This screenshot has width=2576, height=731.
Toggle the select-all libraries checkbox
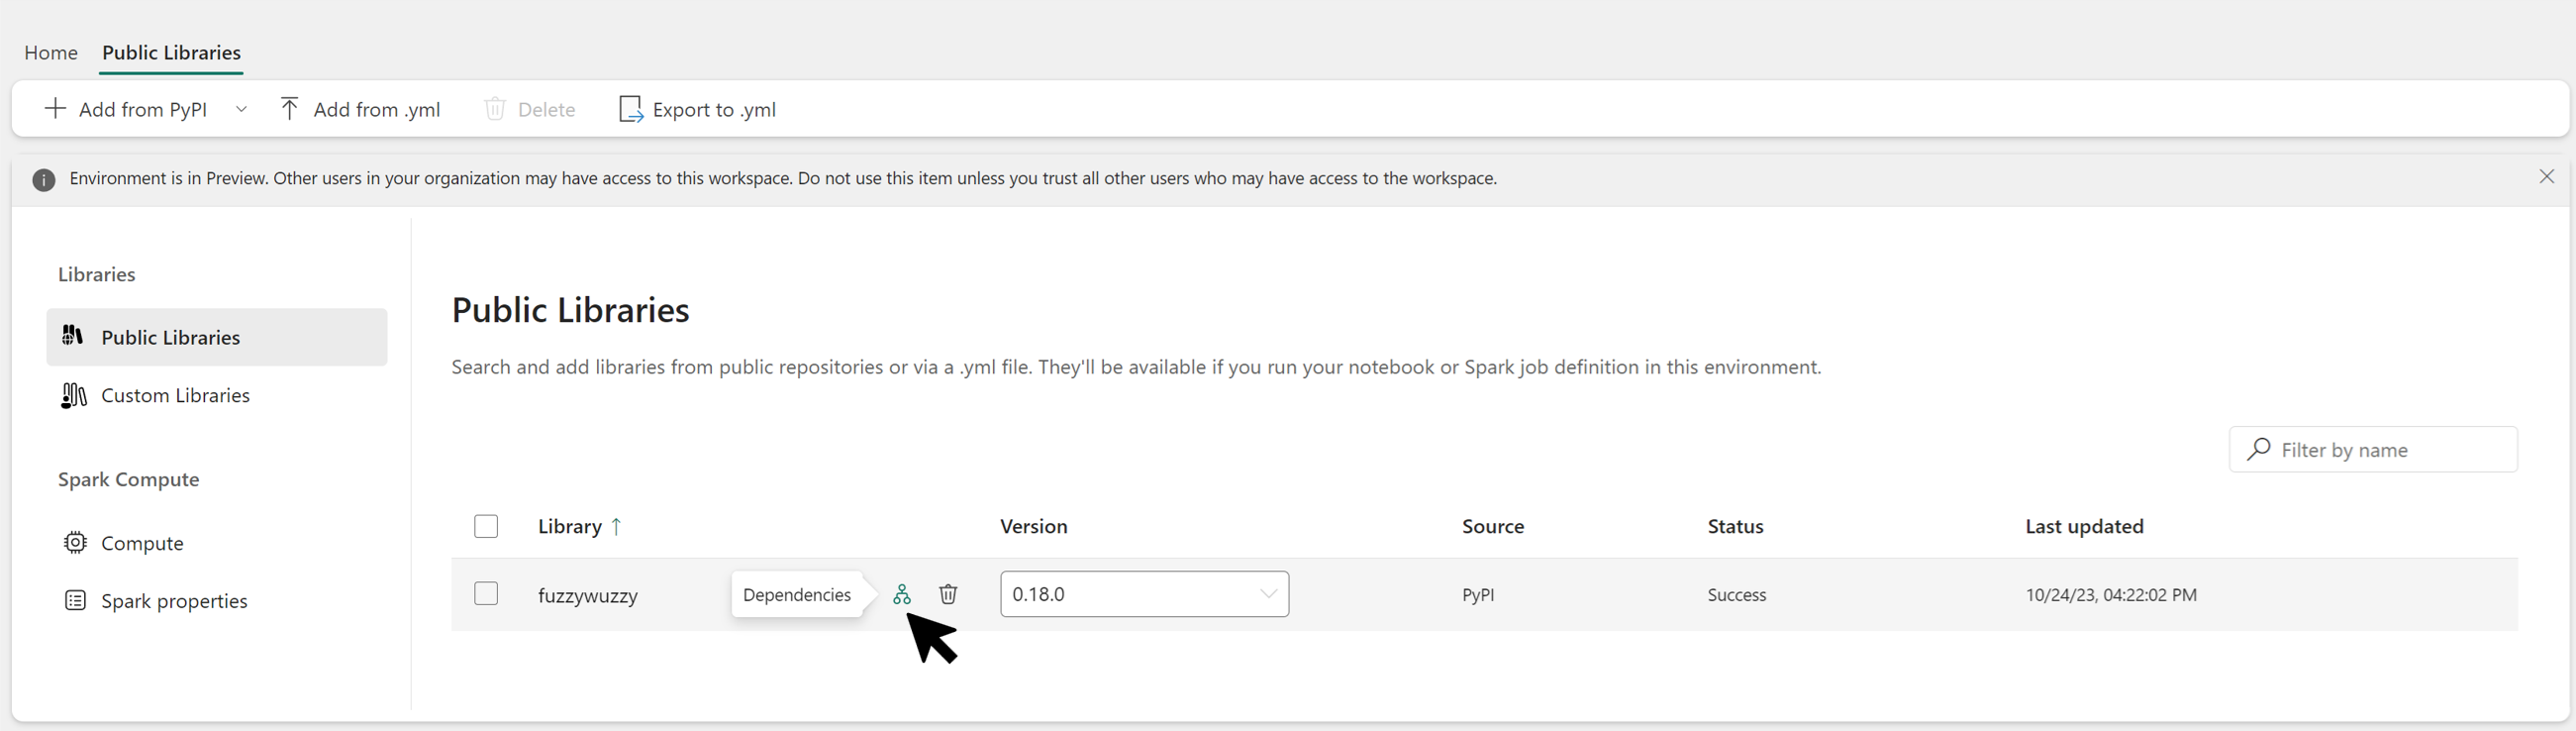pos(486,526)
